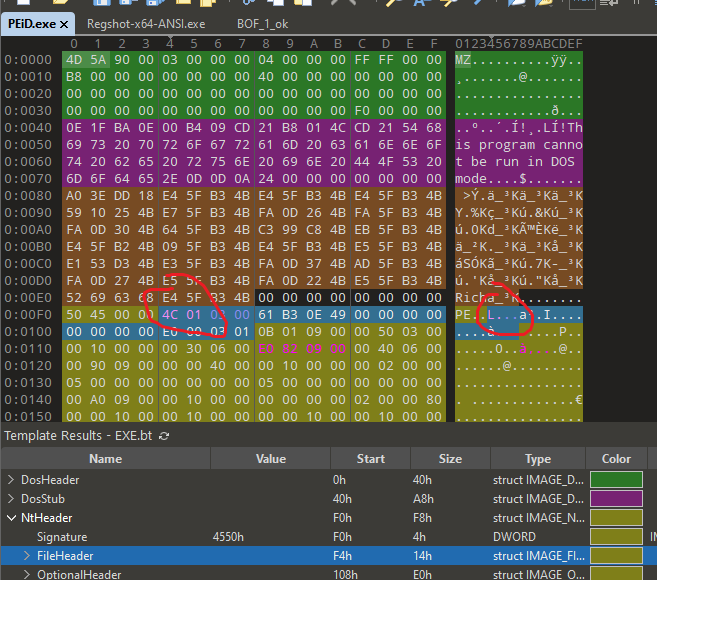This screenshot has height=621, width=711.
Task: Sort by the Start column header
Action: (370, 459)
